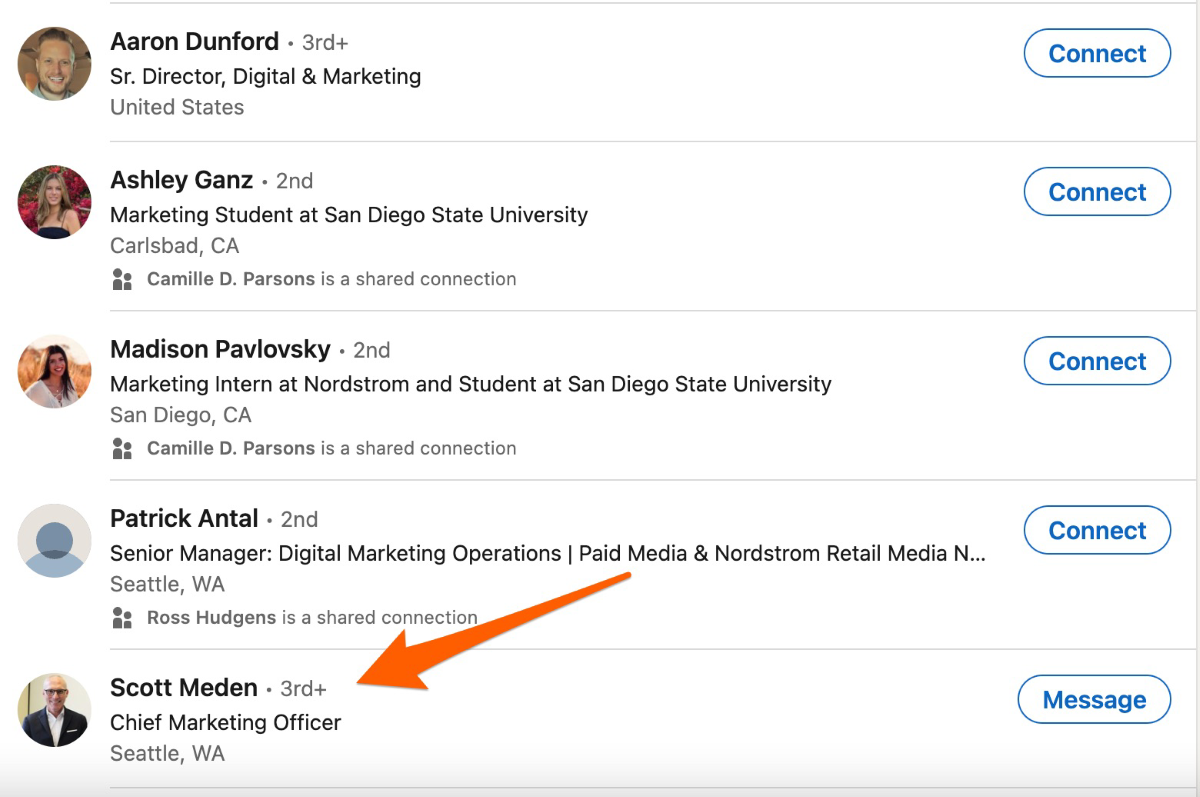This screenshot has width=1200, height=797.
Task: Open Madison Pavlovsky's name link
Action: [x=220, y=349]
